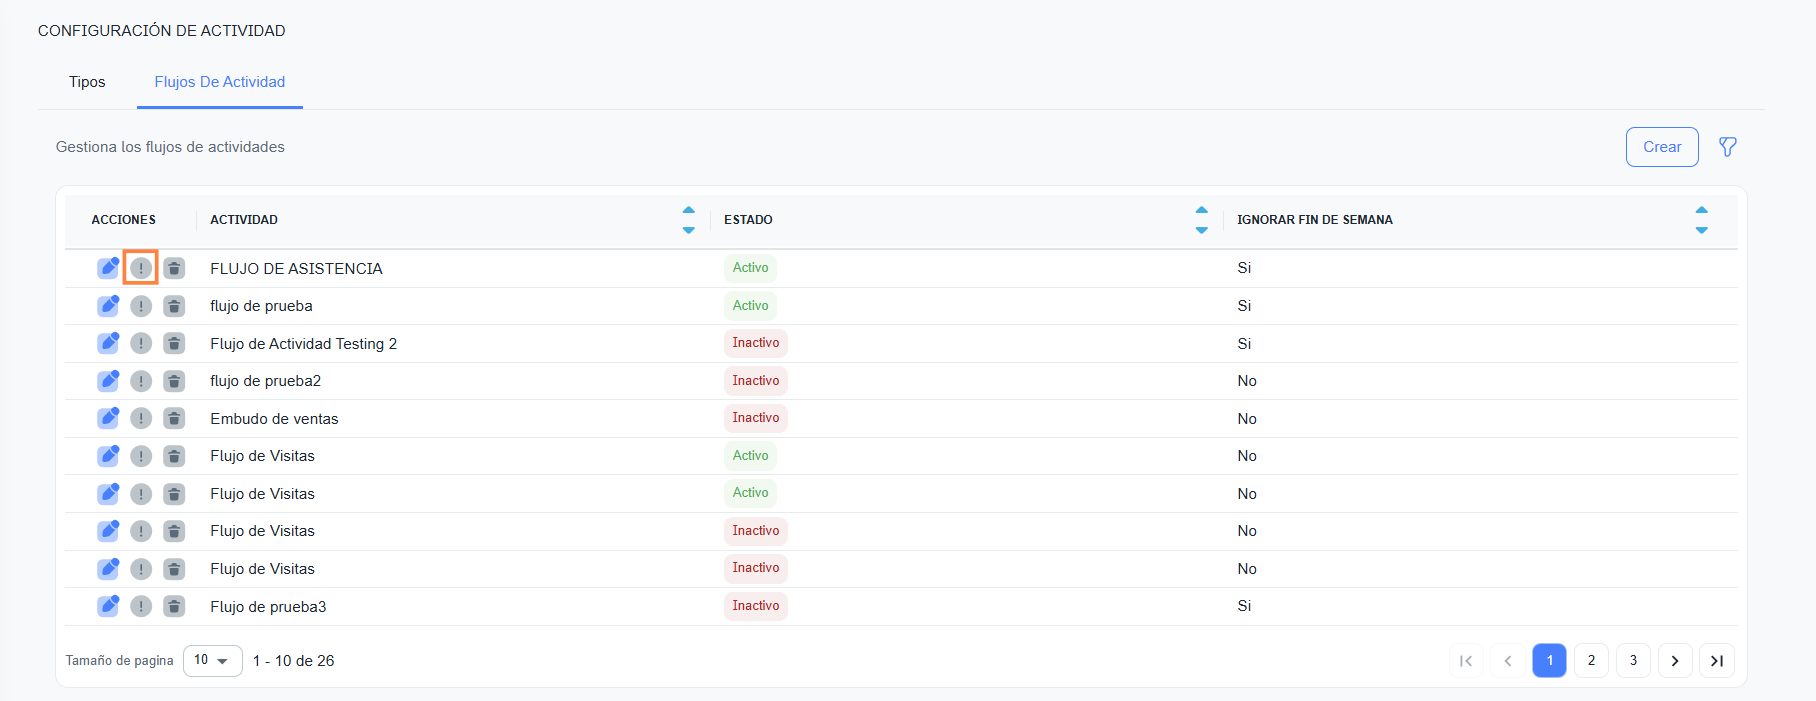Sort table by Estado column
The width and height of the screenshot is (1816, 701).
coord(1201,220)
